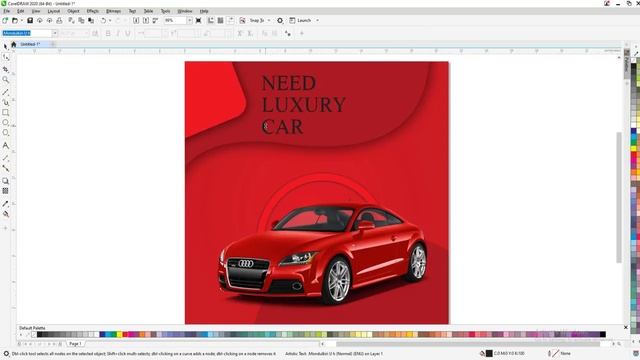Export the file from the toolbar

(146, 20)
